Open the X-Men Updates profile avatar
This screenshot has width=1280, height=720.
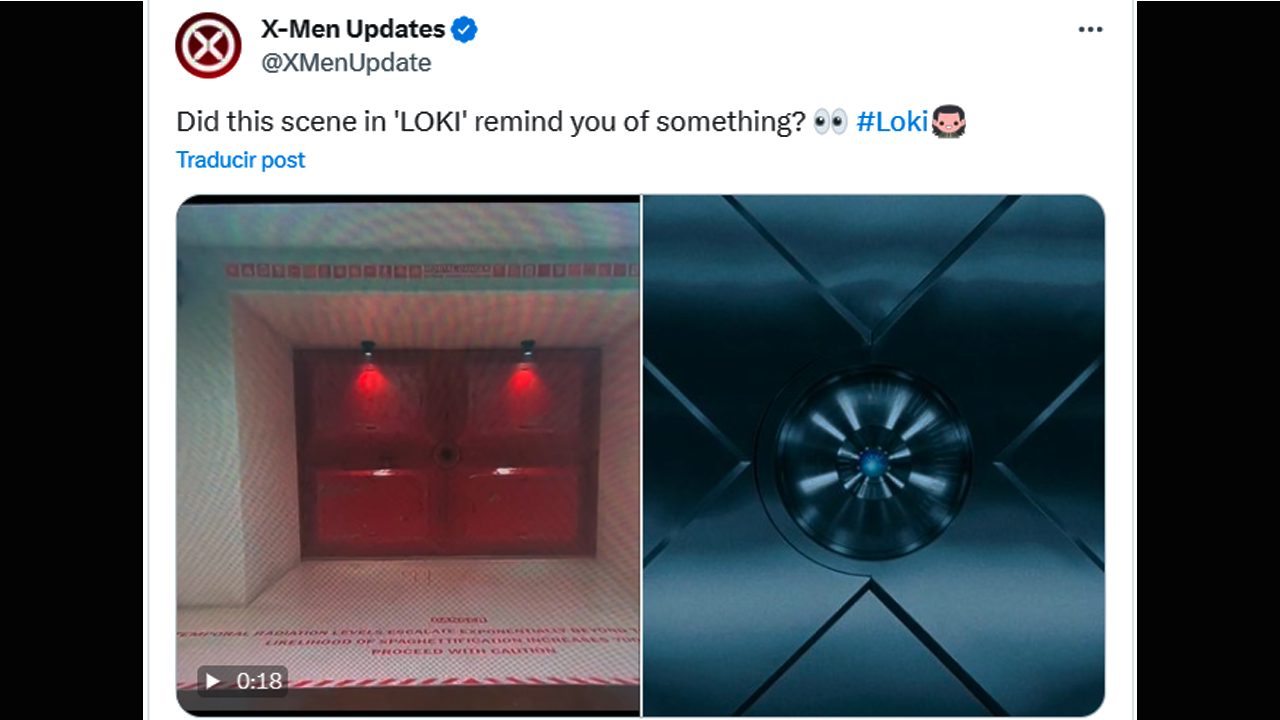pos(208,45)
